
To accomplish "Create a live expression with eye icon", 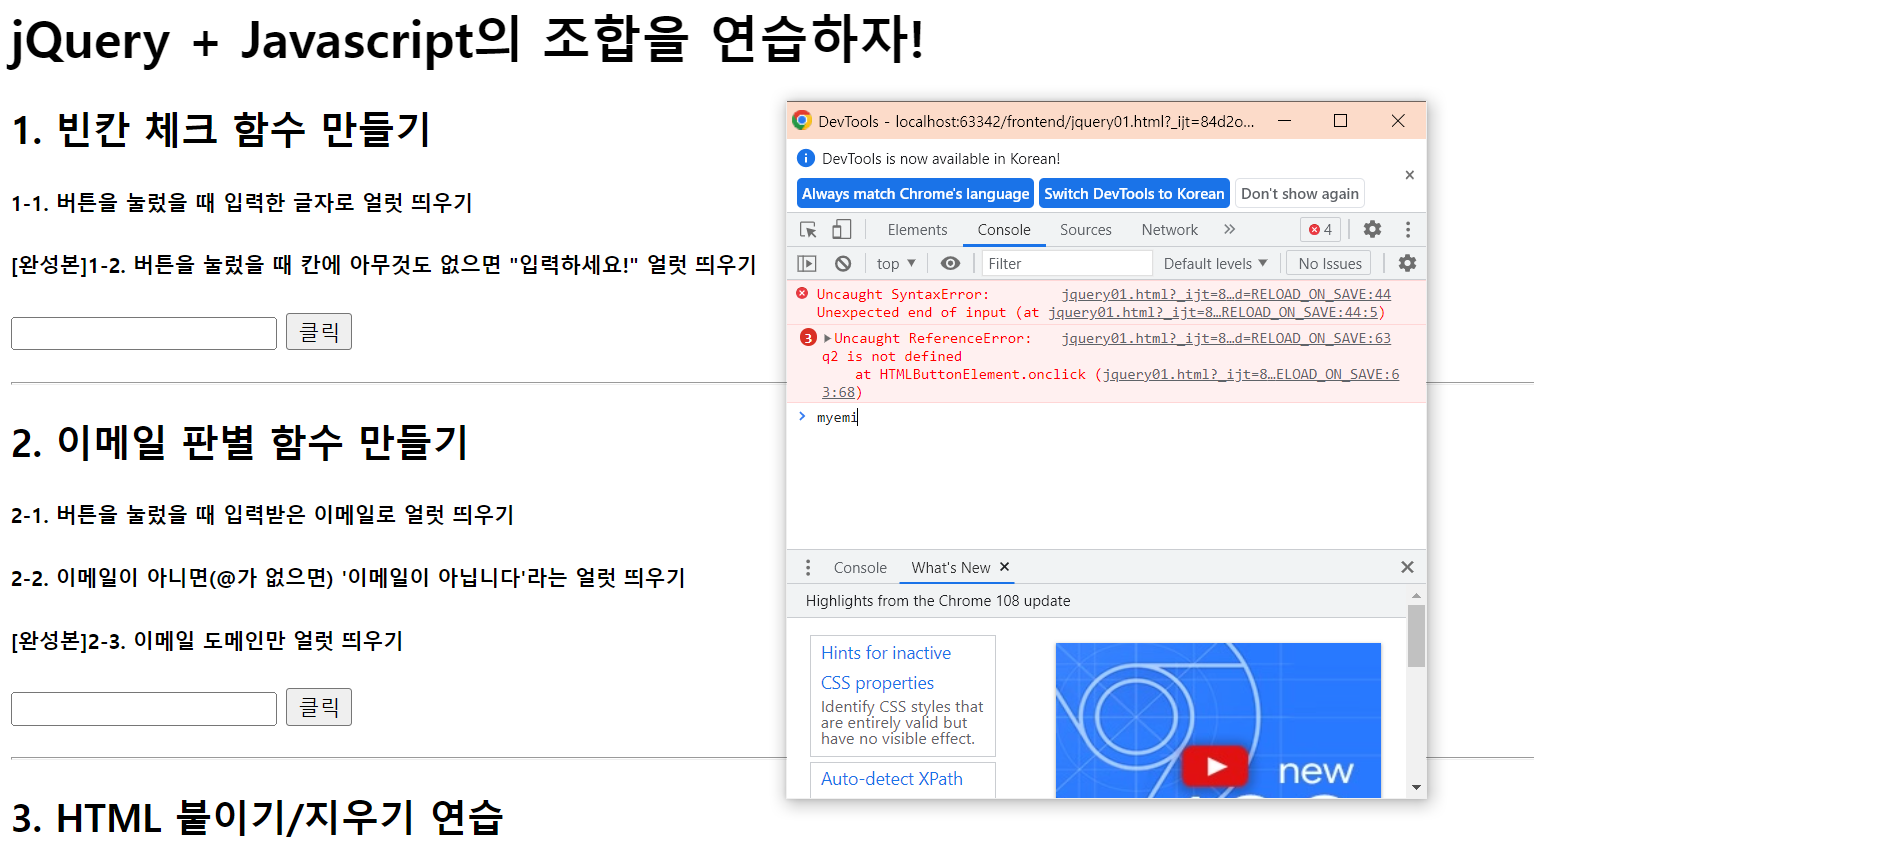I will tap(950, 263).
